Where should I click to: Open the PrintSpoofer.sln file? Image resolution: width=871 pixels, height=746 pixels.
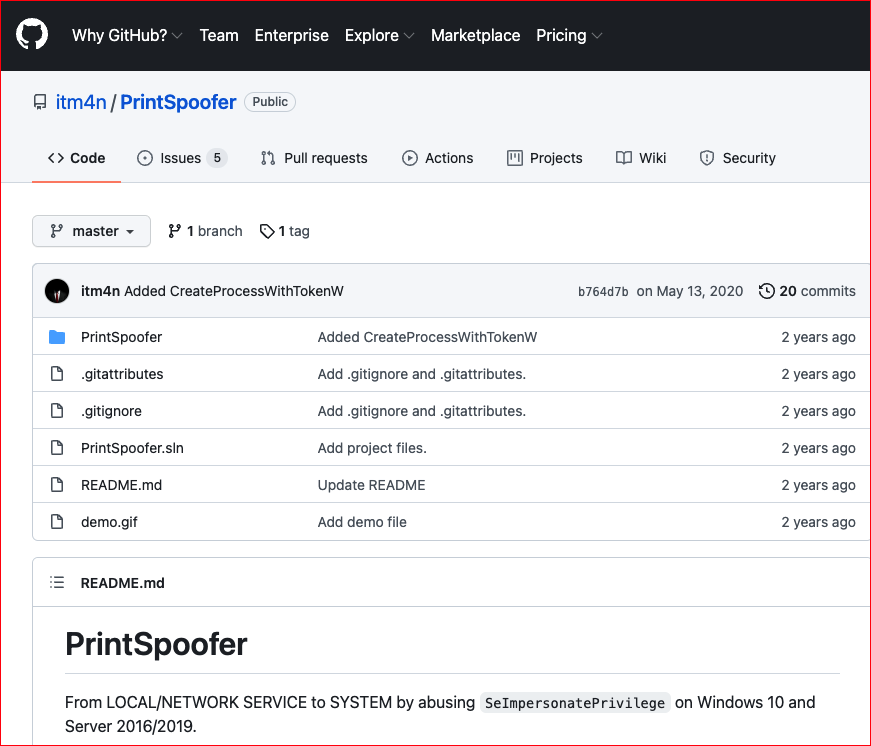132,448
